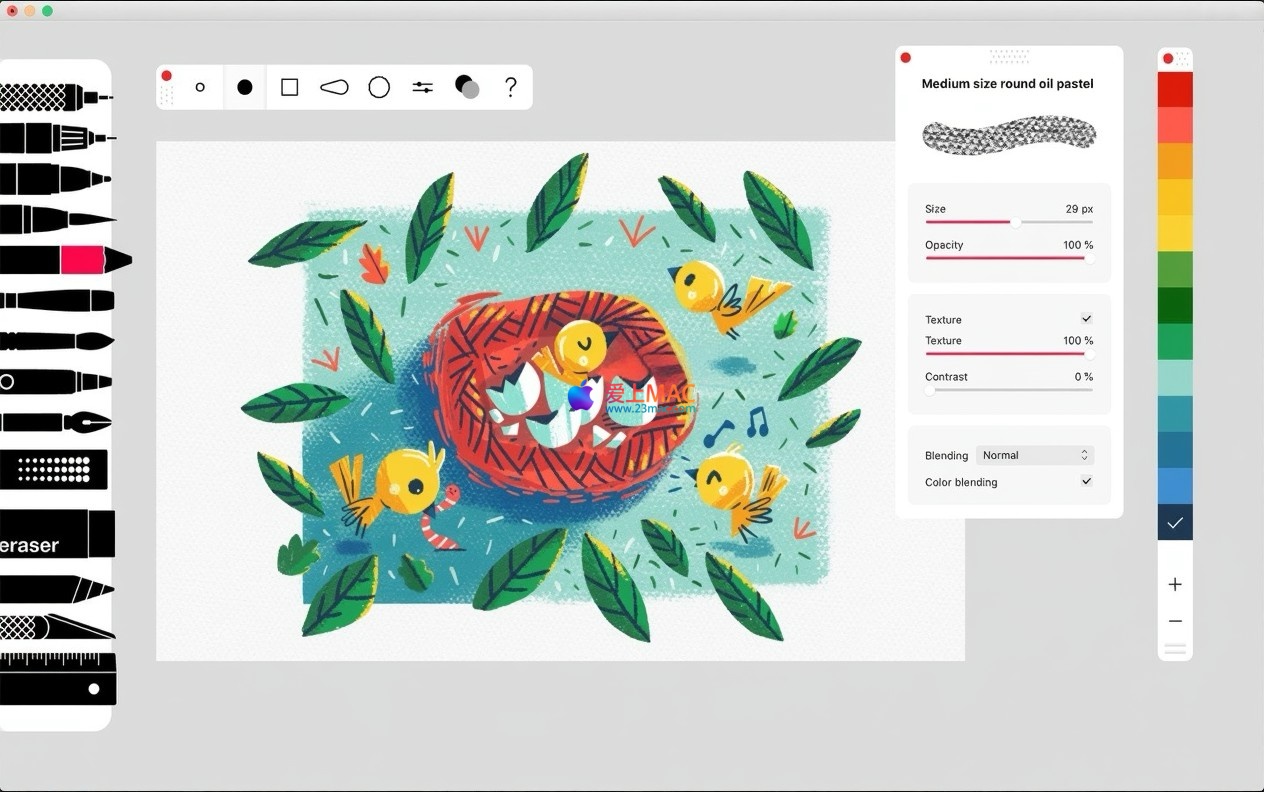
Task: Click the overlapping circles color icon
Action: click(467, 88)
